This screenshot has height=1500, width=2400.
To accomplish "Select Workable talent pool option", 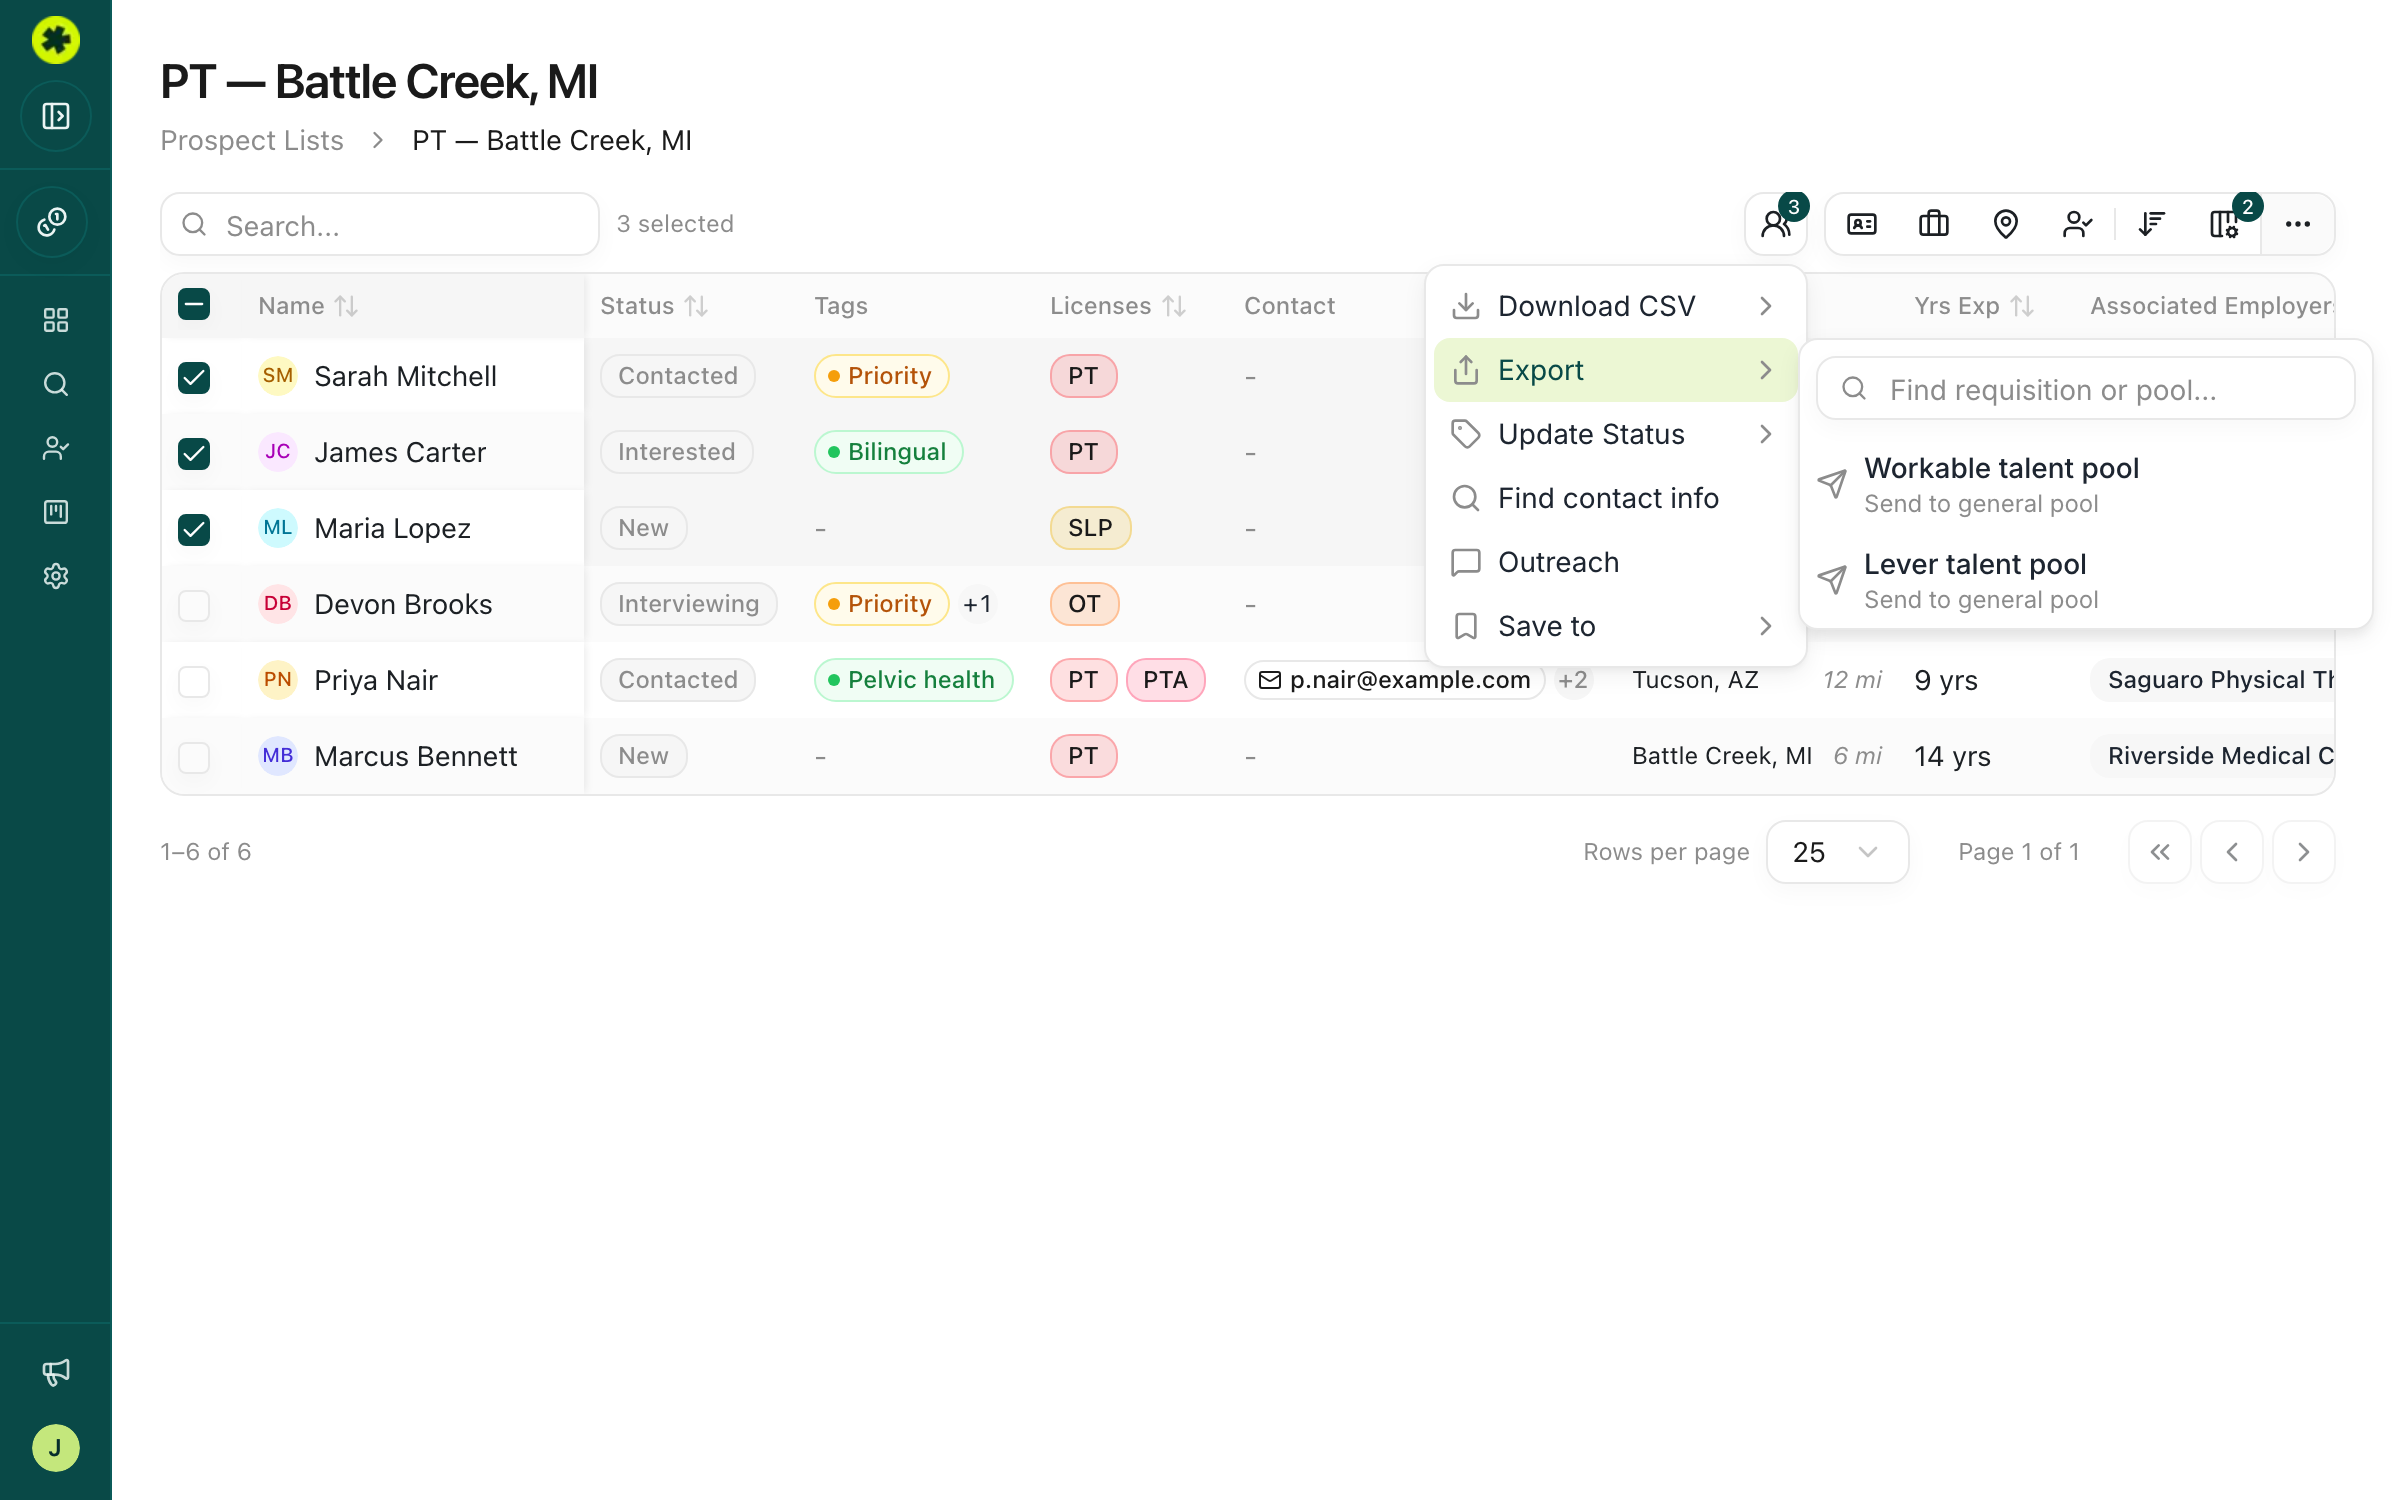I will [2086, 484].
